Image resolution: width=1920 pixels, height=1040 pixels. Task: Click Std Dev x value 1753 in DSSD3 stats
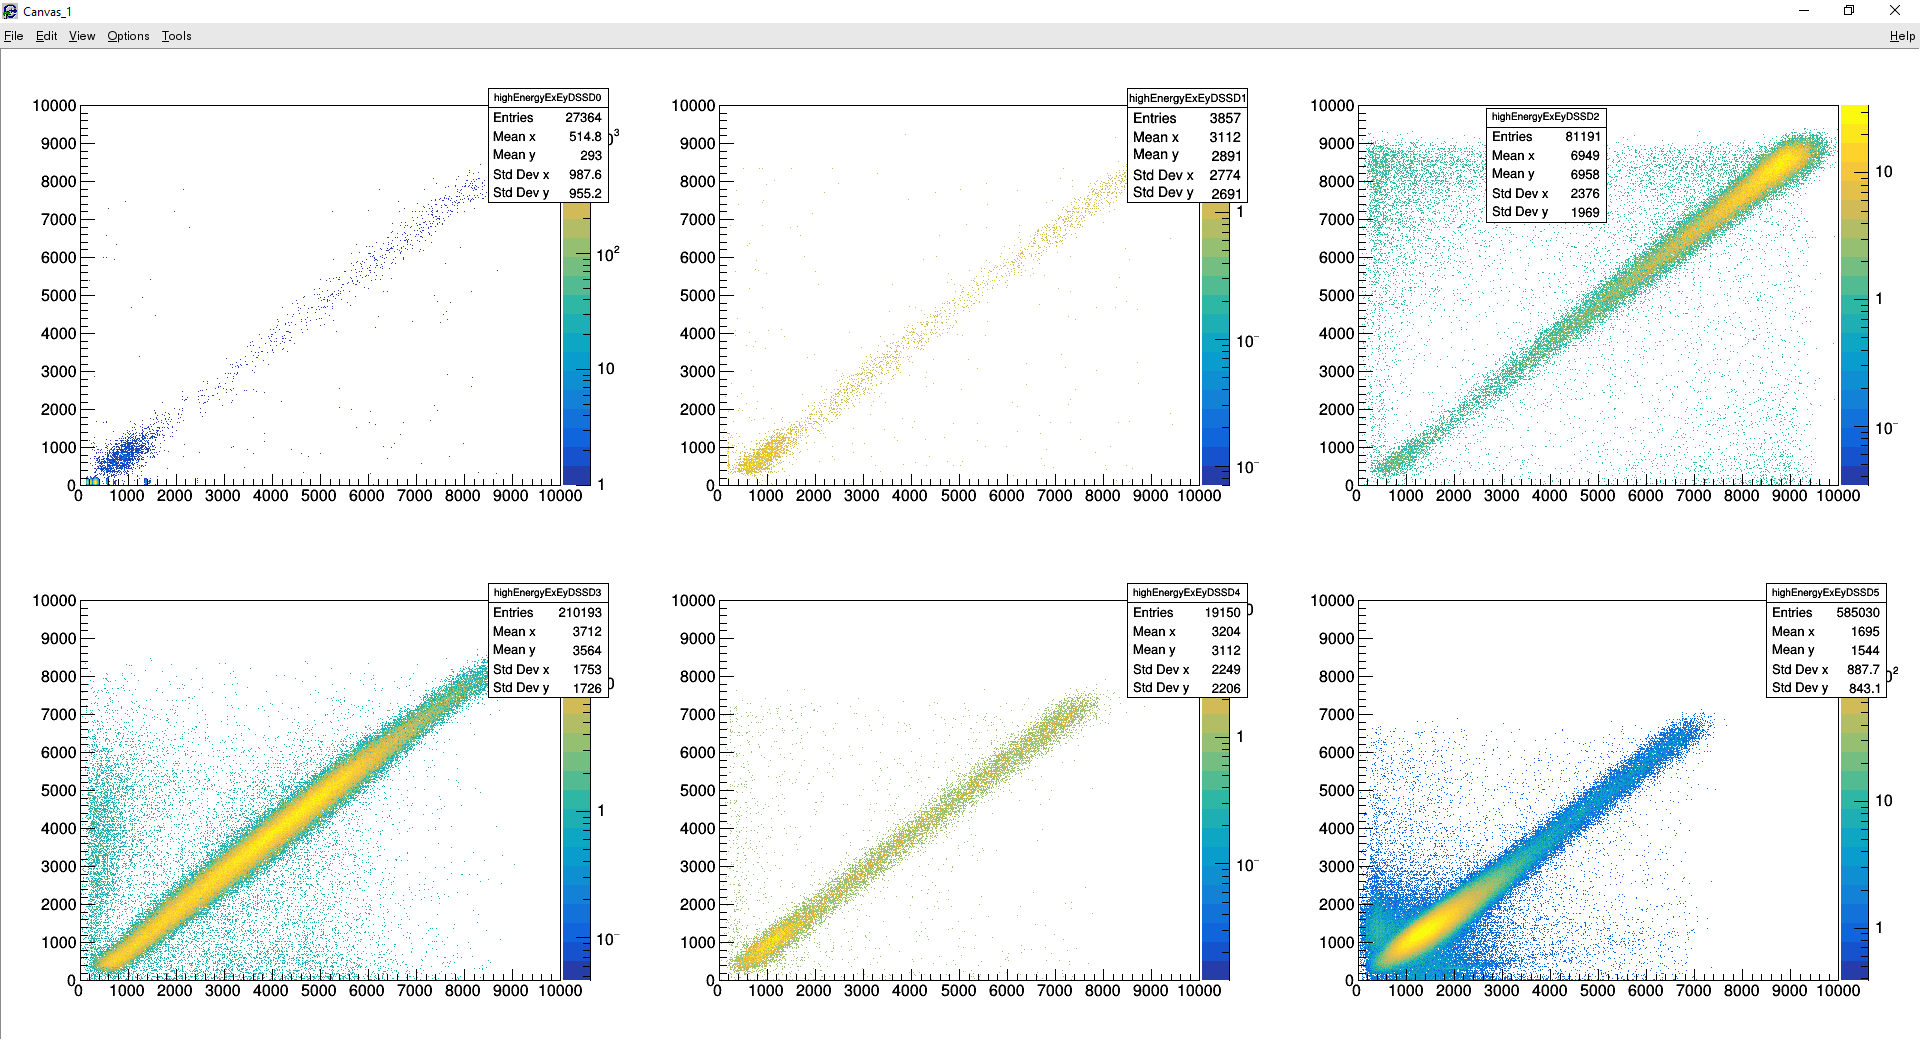tap(587, 670)
